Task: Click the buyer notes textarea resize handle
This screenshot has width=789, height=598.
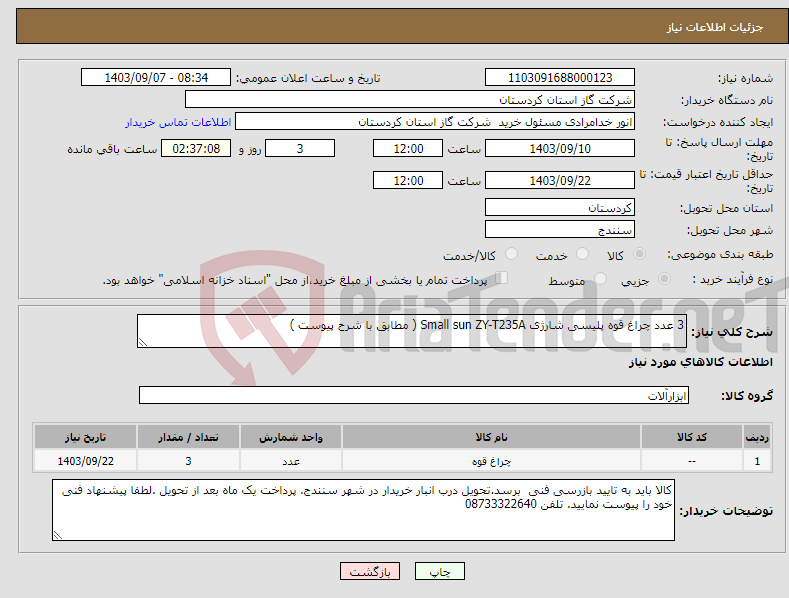Action: [x=58, y=535]
